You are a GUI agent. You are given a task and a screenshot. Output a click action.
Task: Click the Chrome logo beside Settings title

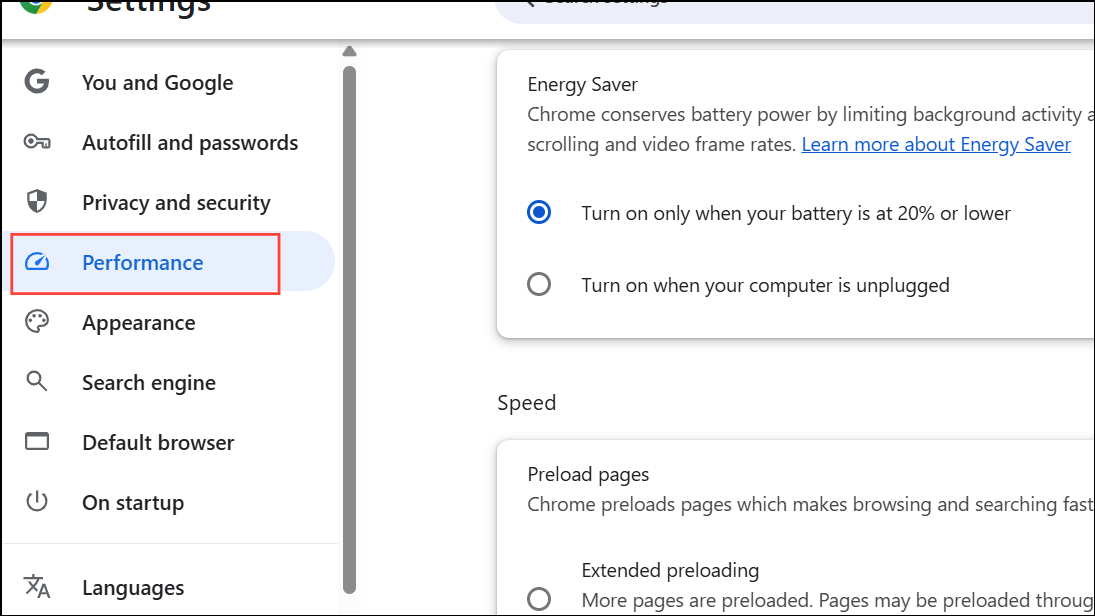[37, 4]
